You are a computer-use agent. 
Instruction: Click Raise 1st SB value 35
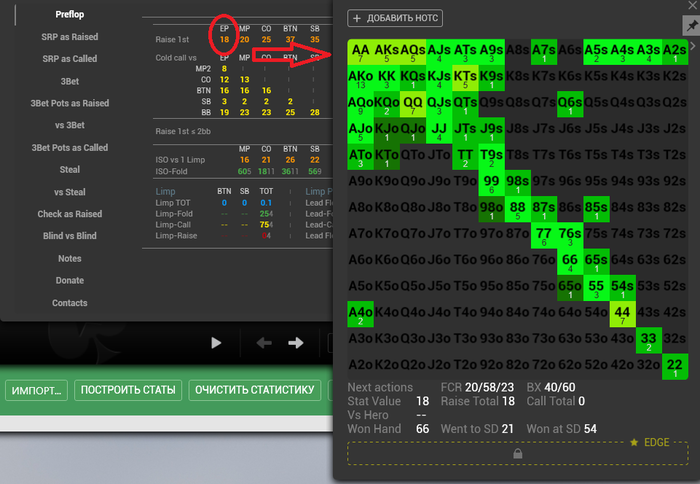click(315, 39)
